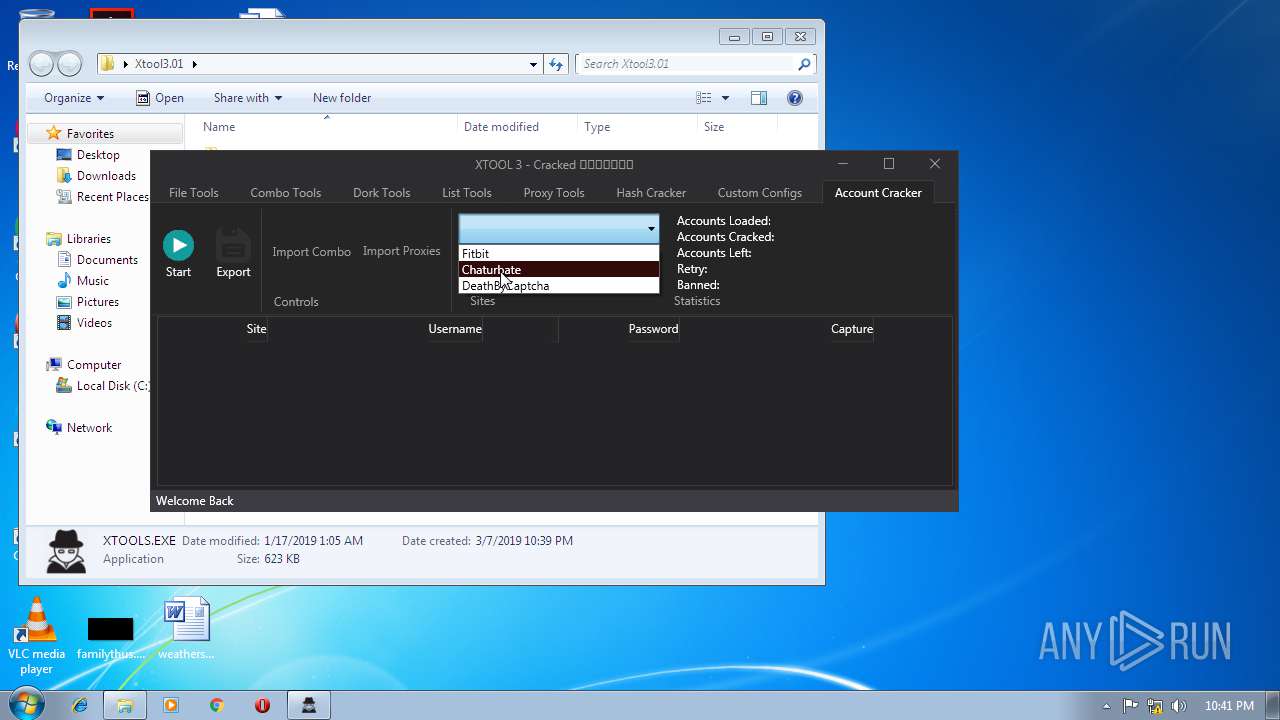
Task: Sort files by the Name column
Action: tap(219, 127)
